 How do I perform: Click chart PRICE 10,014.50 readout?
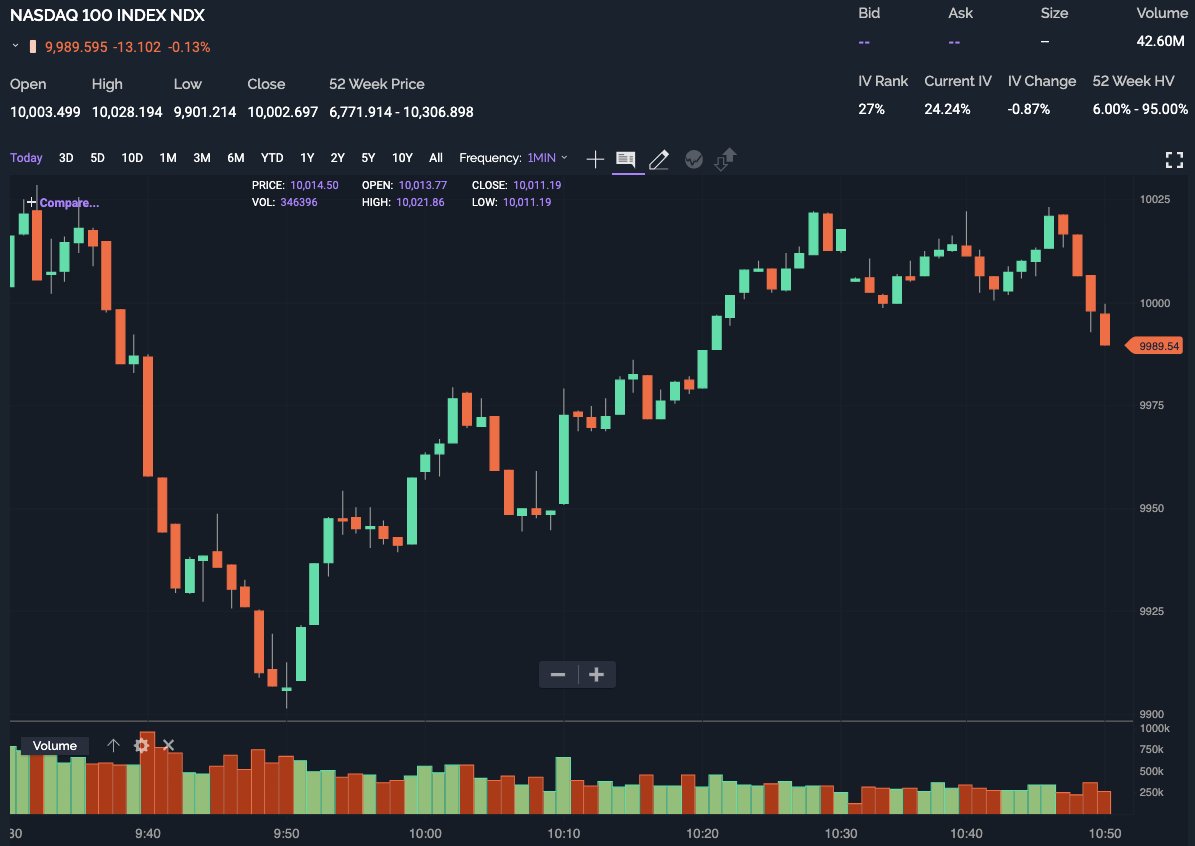click(296, 185)
